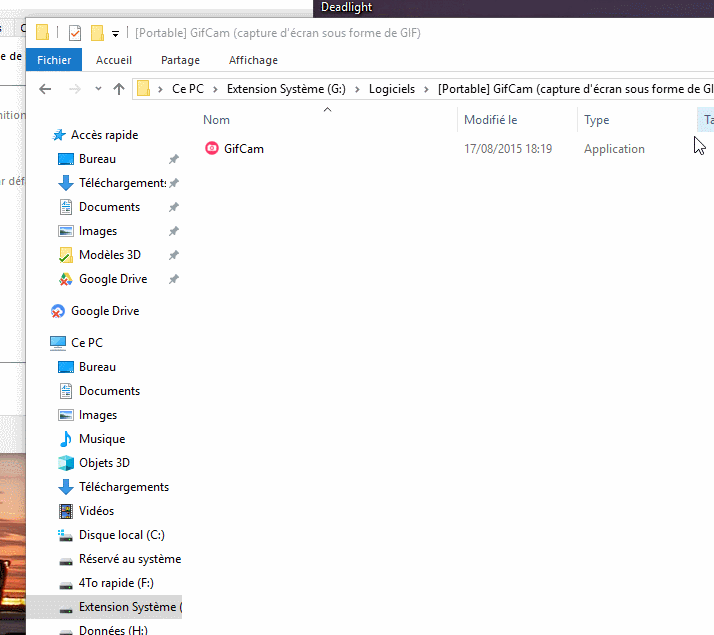Click the pin icon next to Images

pos(173,231)
